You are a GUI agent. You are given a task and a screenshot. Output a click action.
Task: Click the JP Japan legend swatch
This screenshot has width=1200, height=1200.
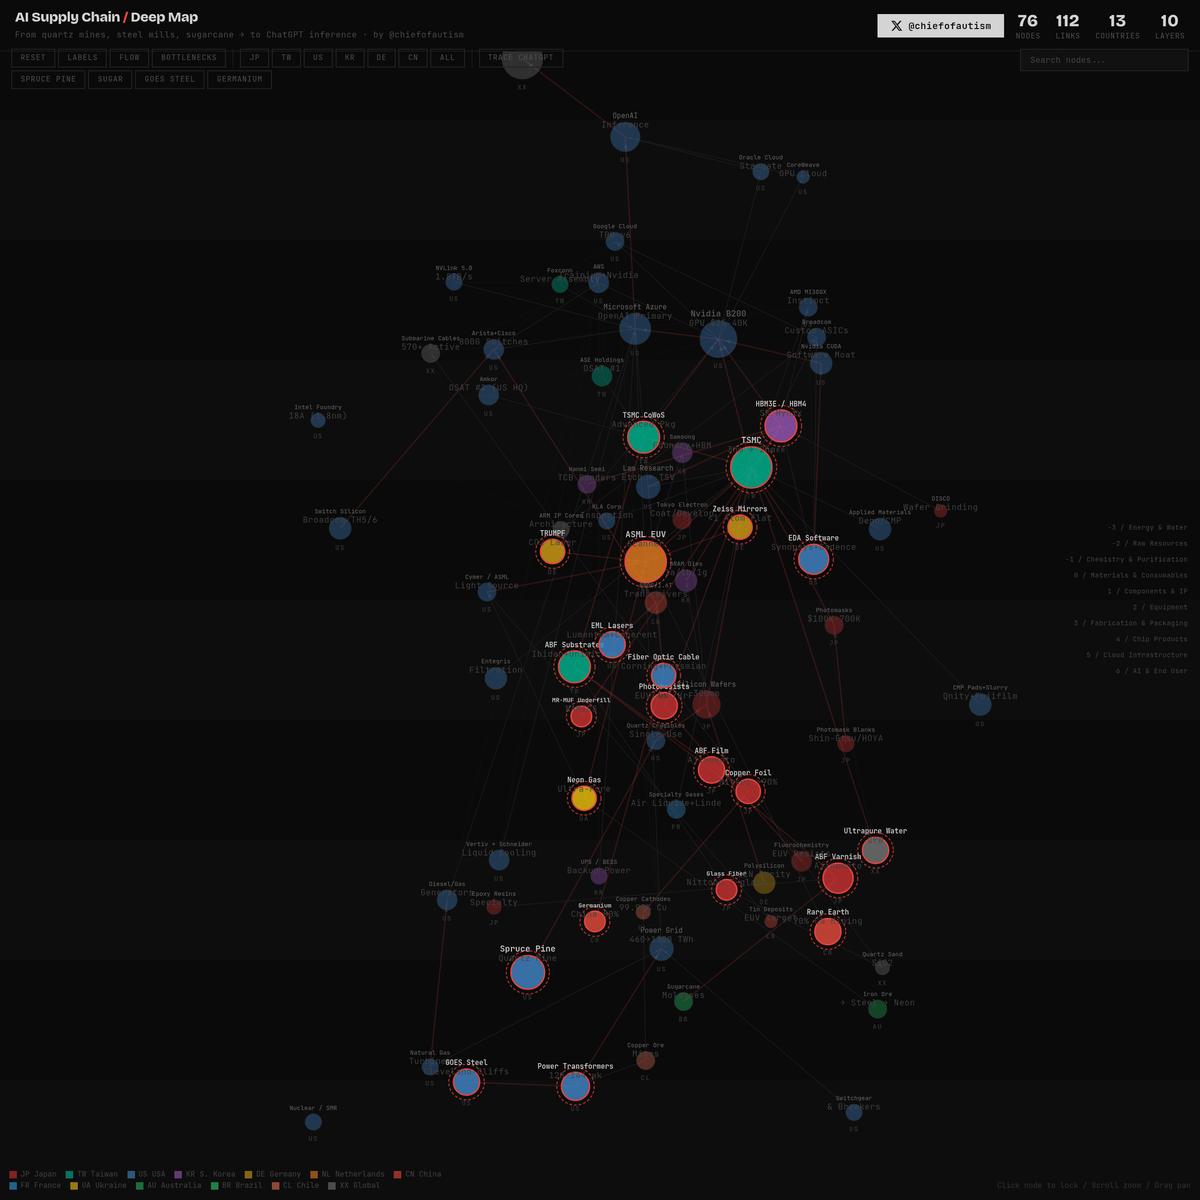point(13,1174)
